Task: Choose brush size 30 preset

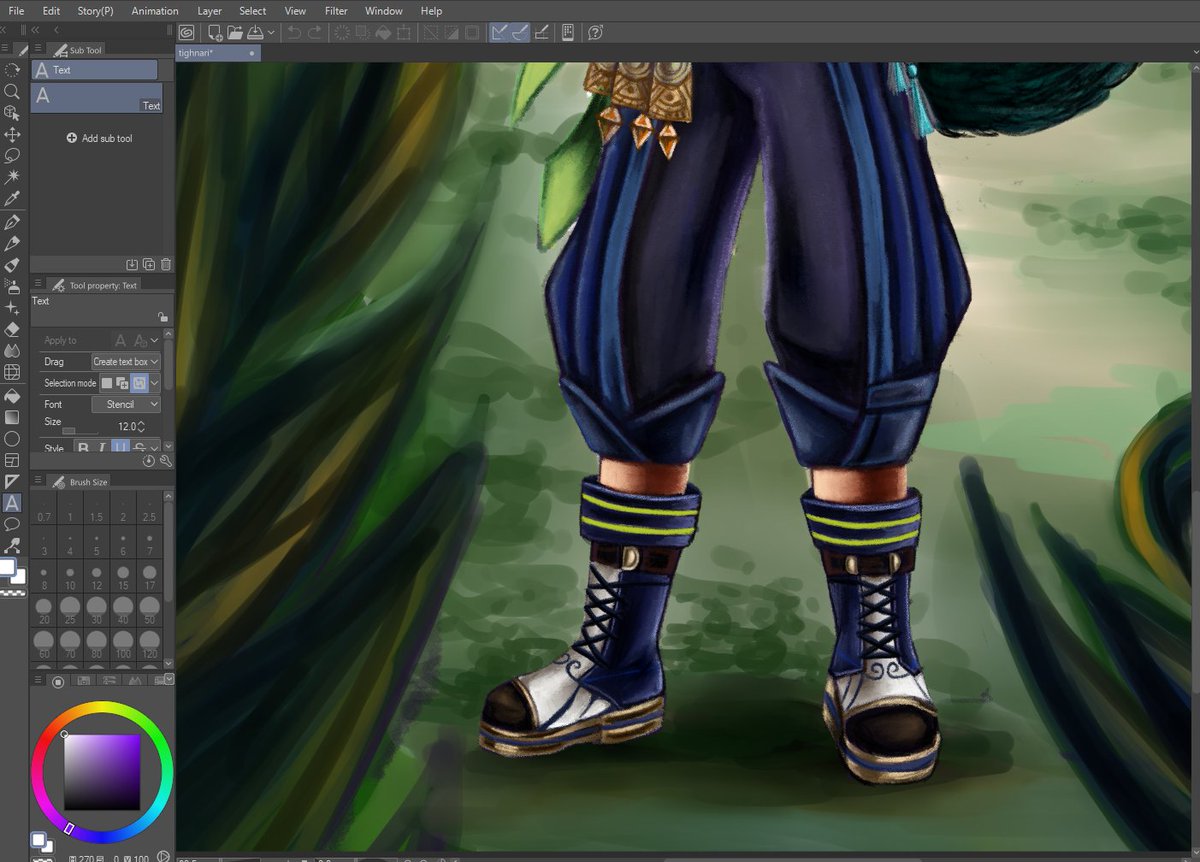Action: 97,608
